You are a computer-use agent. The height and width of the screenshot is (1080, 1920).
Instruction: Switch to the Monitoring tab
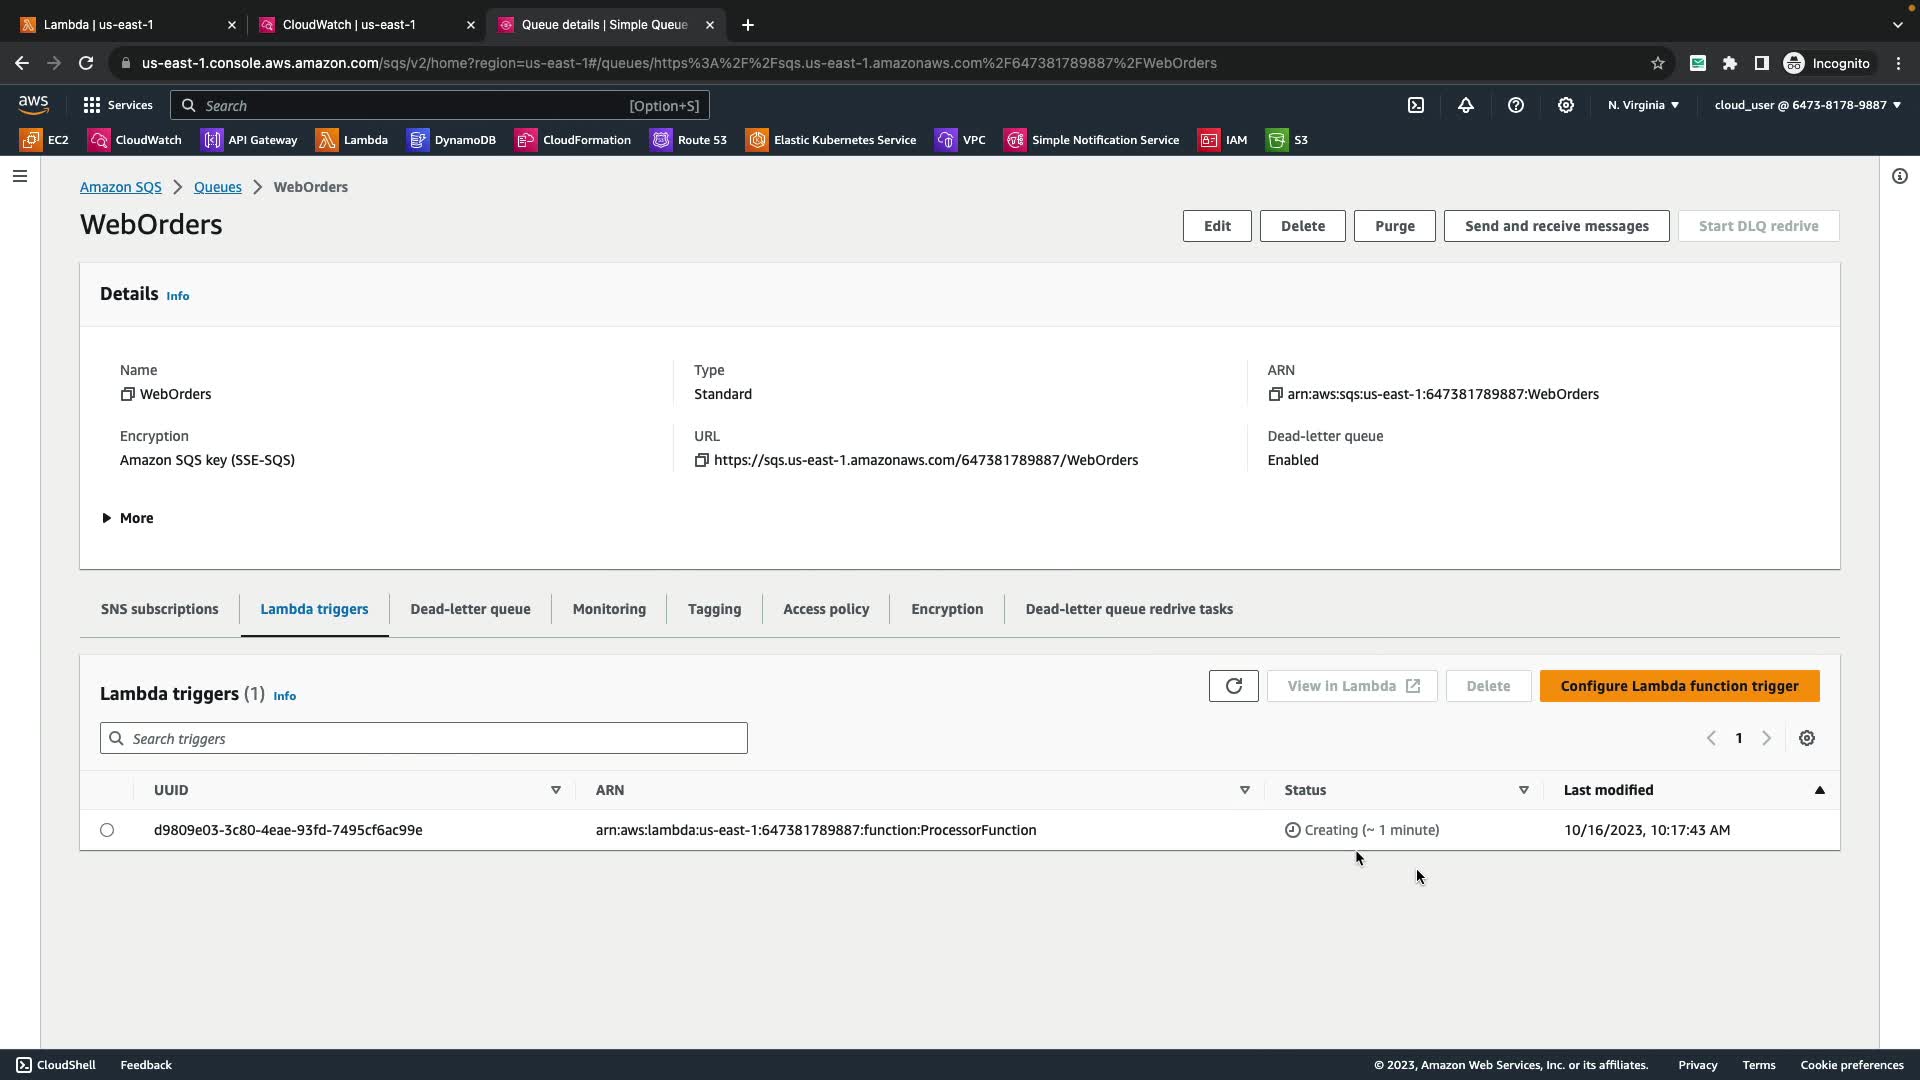(x=609, y=609)
